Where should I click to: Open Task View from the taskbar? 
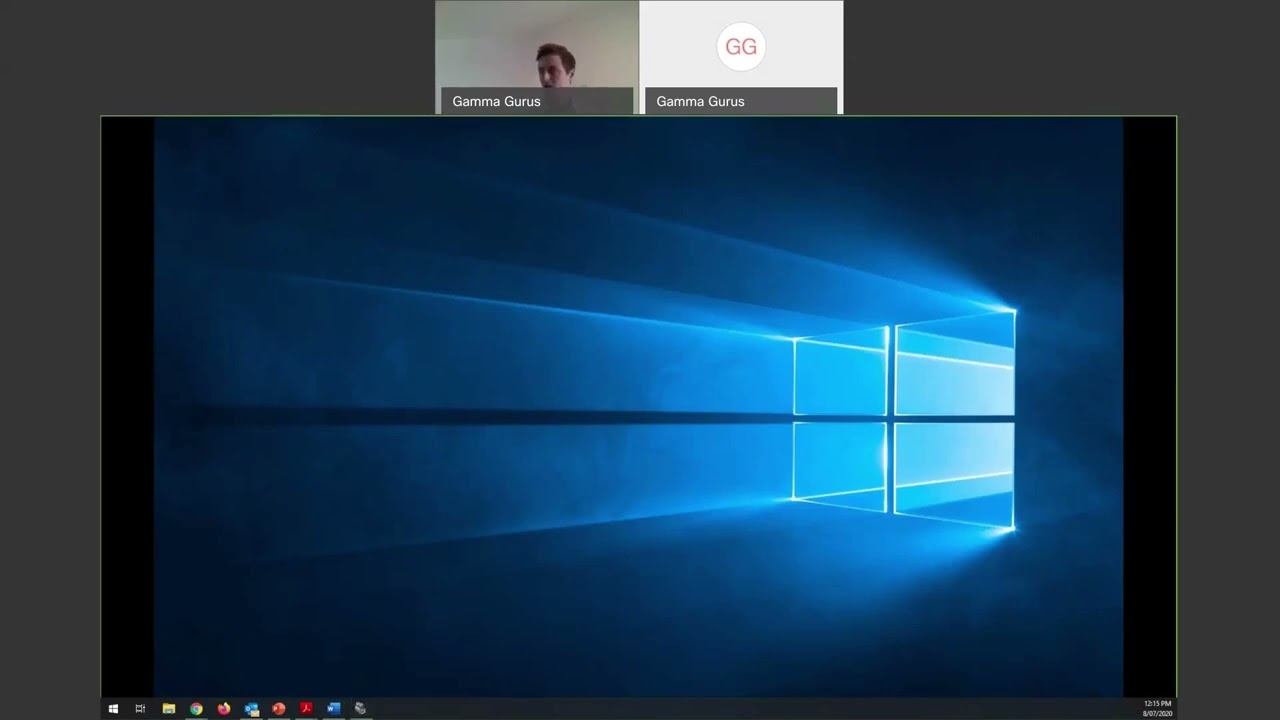(x=141, y=709)
